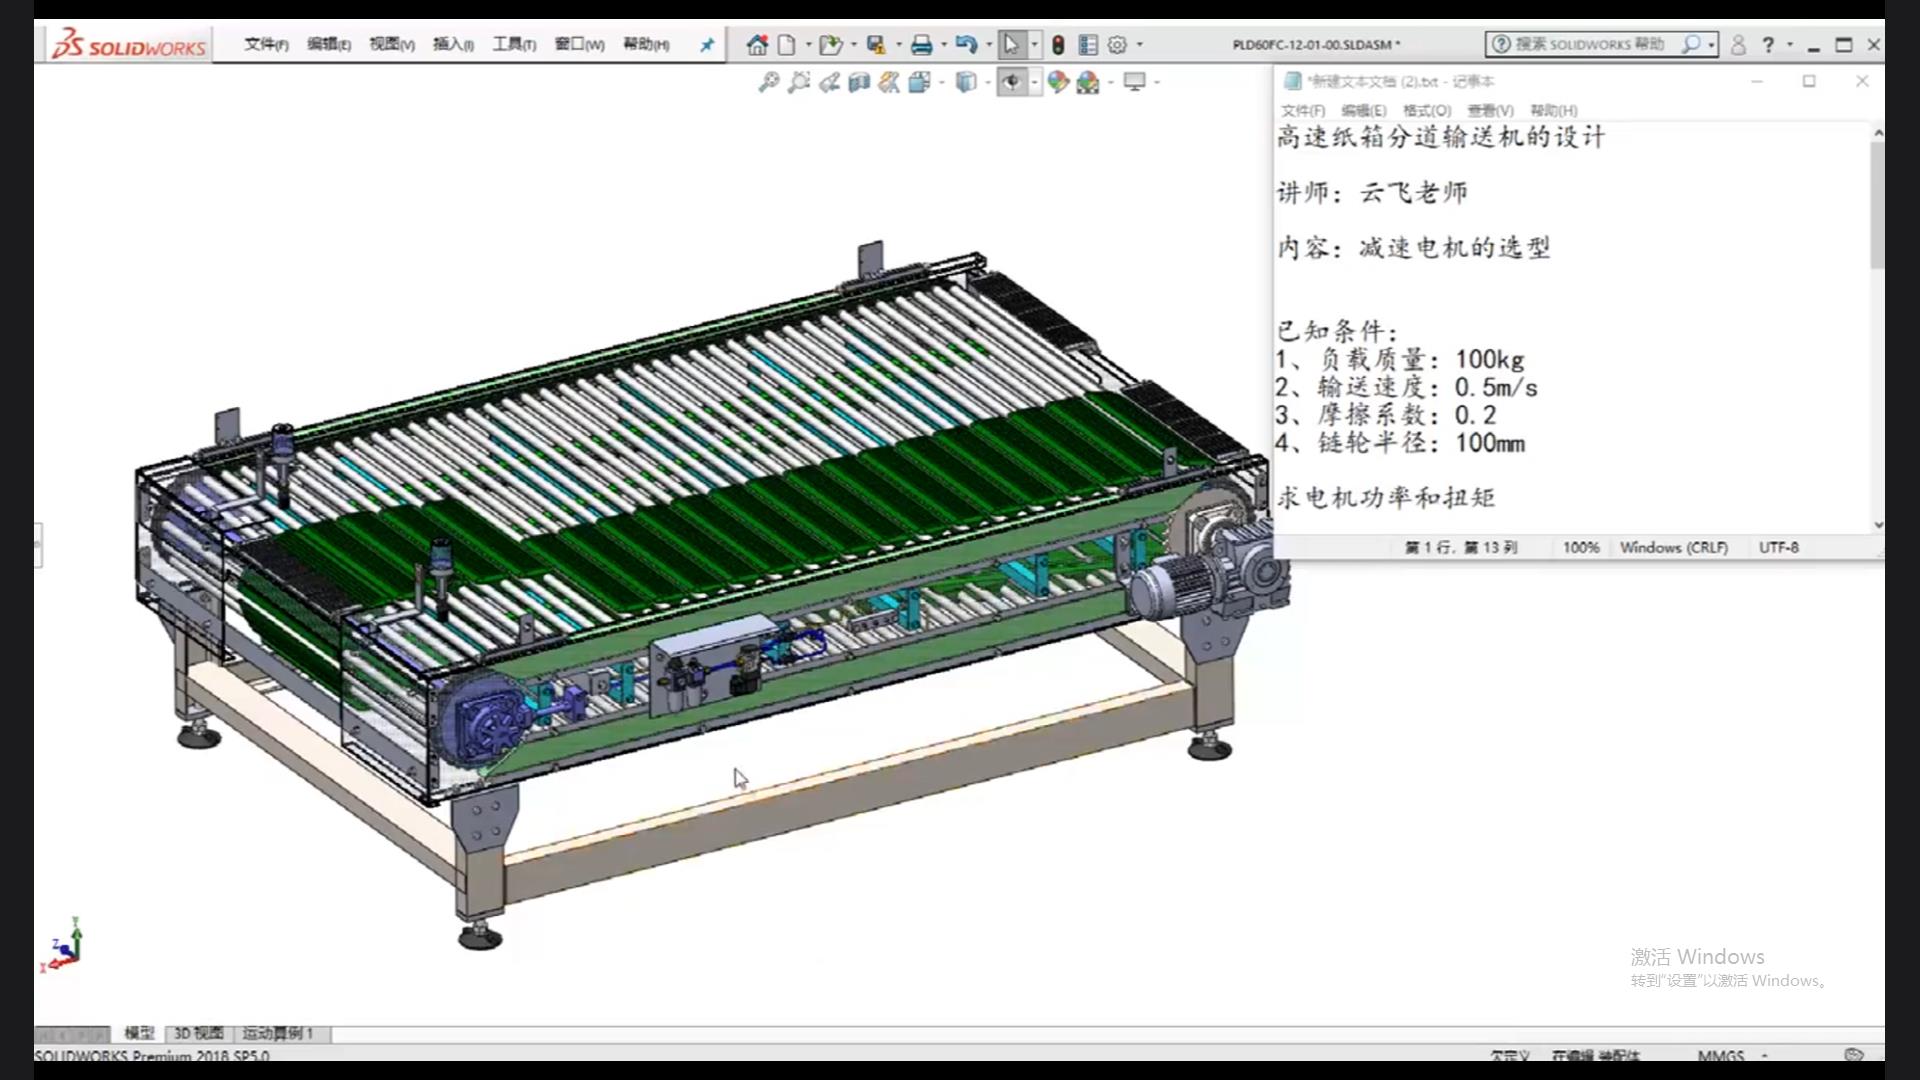
Task: Open the SolidWorks 帮助(H) menu
Action: (646, 44)
